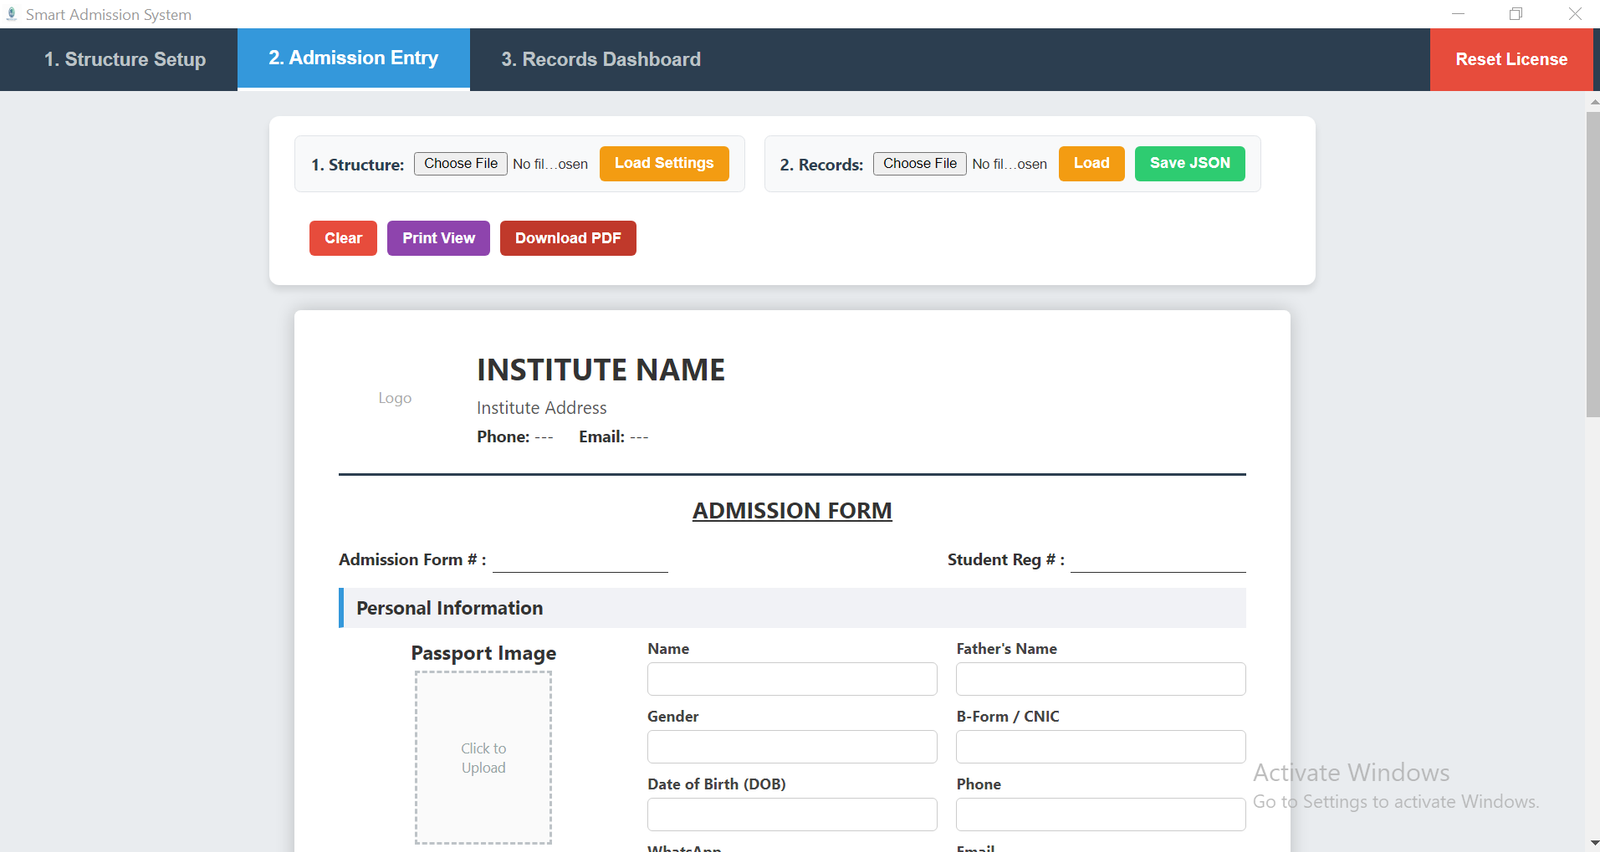Image resolution: width=1600 pixels, height=852 pixels.
Task: Focus the Admission Form number field
Action: click(x=580, y=560)
